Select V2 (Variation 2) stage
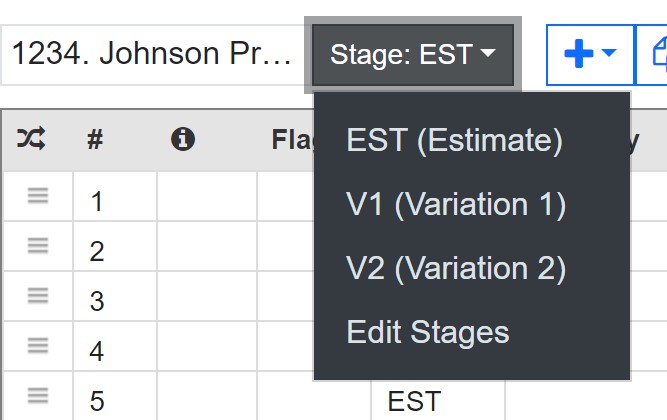 (x=456, y=268)
